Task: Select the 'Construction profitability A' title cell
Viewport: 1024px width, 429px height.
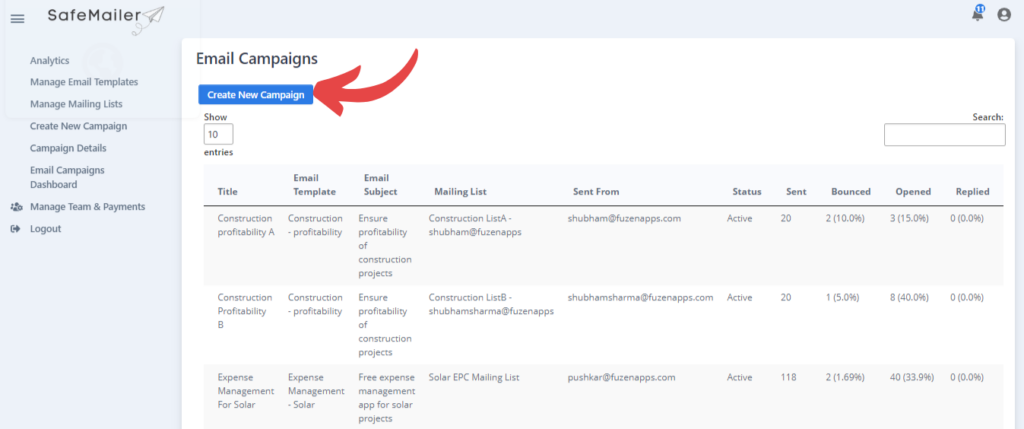Action: [x=246, y=225]
